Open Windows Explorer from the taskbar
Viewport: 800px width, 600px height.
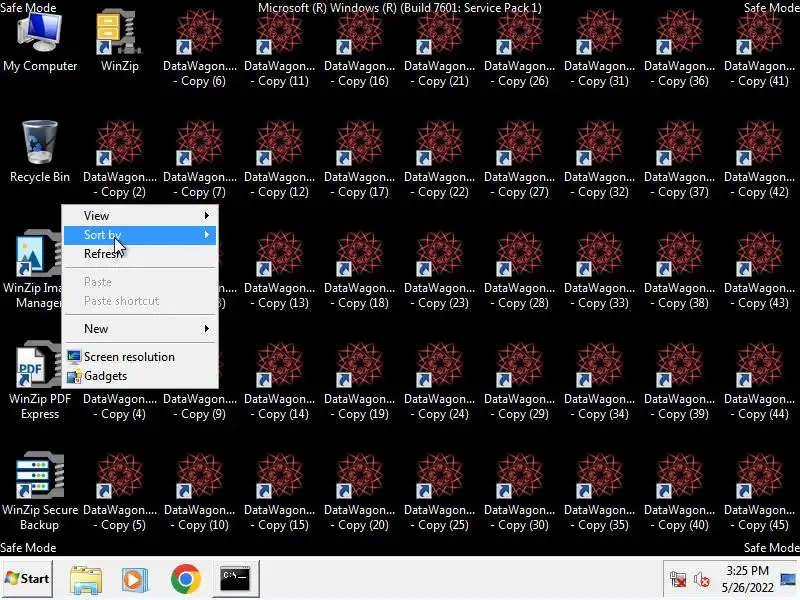(85, 580)
